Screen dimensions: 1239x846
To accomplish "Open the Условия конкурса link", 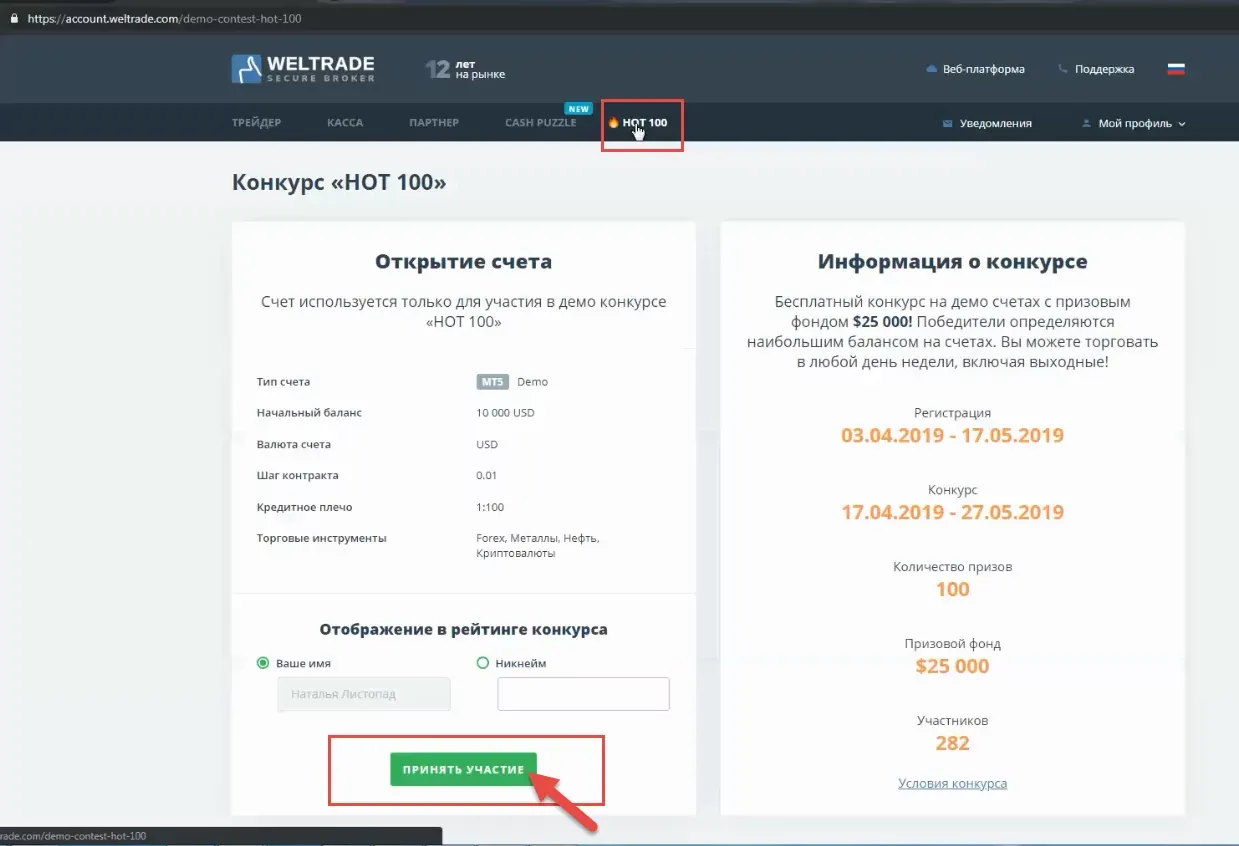I will click(x=953, y=783).
